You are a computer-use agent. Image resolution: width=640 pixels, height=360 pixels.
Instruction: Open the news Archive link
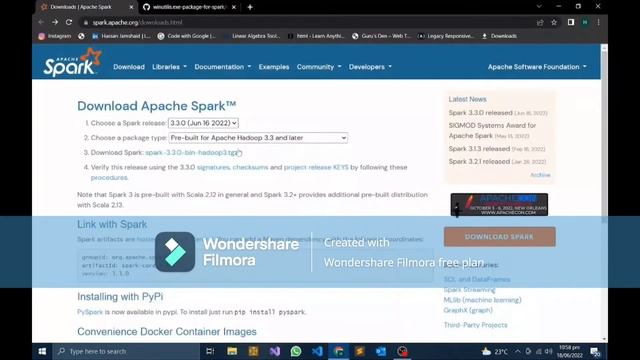click(x=540, y=175)
